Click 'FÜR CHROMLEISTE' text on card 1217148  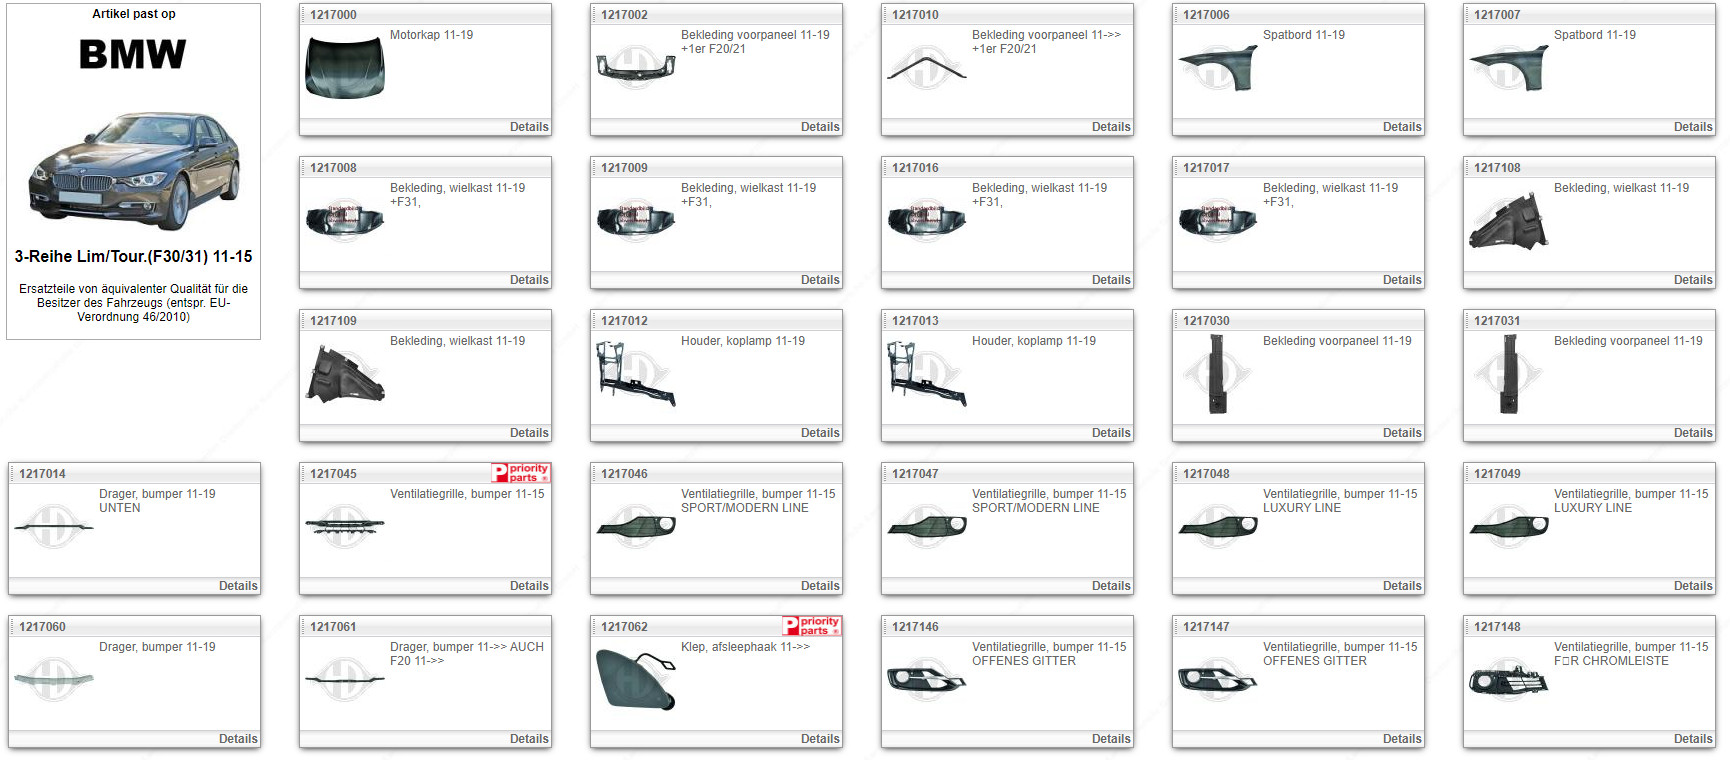pyautogui.click(x=1611, y=661)
